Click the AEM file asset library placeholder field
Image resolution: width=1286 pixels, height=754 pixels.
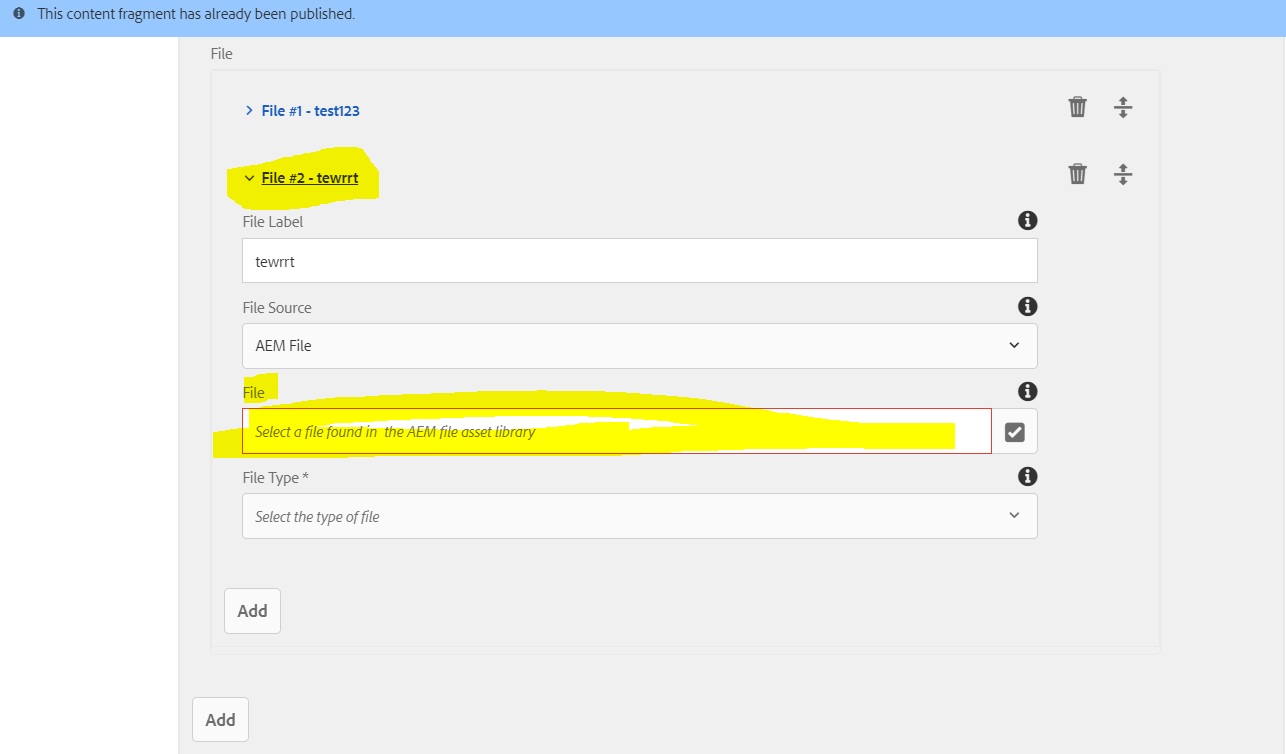tap(616, 430)
